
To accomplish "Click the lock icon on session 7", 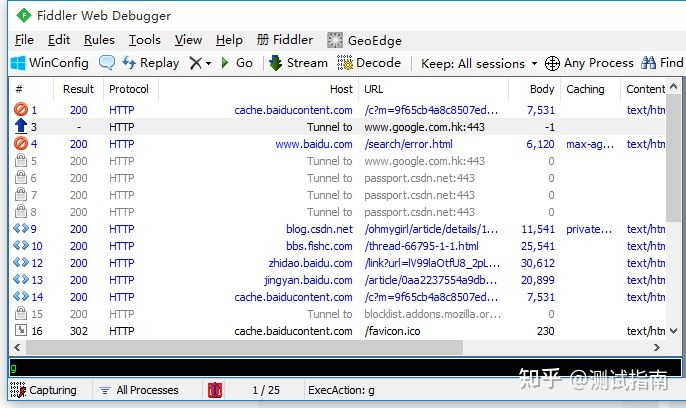I will tap(21, 195).
